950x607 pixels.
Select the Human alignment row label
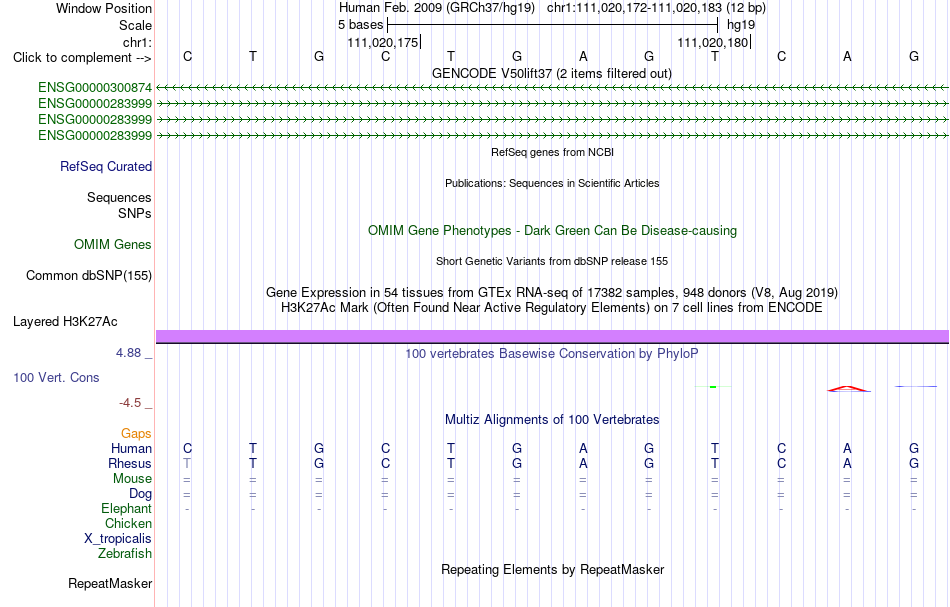pyautogui.click(x=131, y=448)
